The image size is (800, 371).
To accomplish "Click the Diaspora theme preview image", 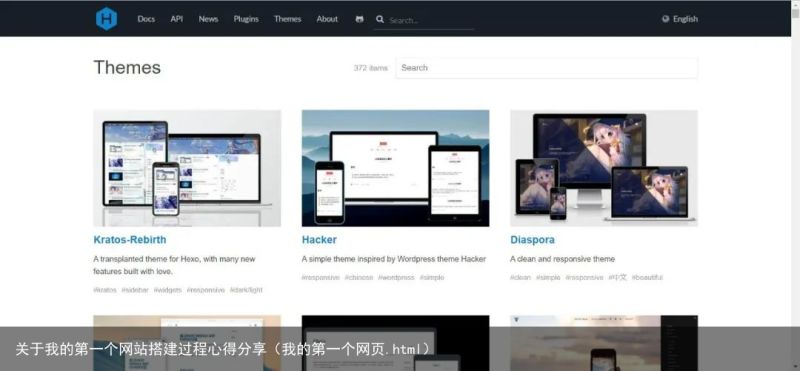I will coord(604,168).
